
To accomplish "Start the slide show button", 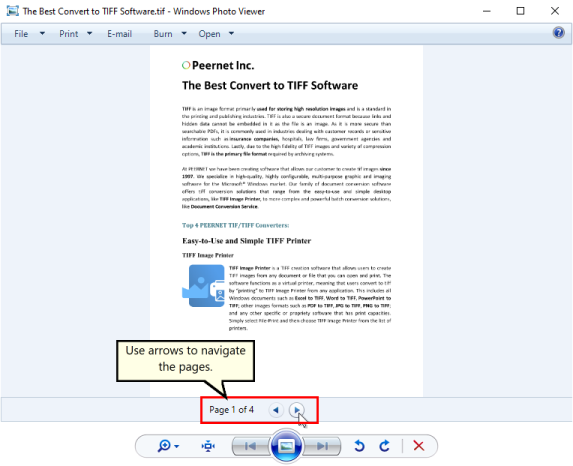I will click(286, 446).
